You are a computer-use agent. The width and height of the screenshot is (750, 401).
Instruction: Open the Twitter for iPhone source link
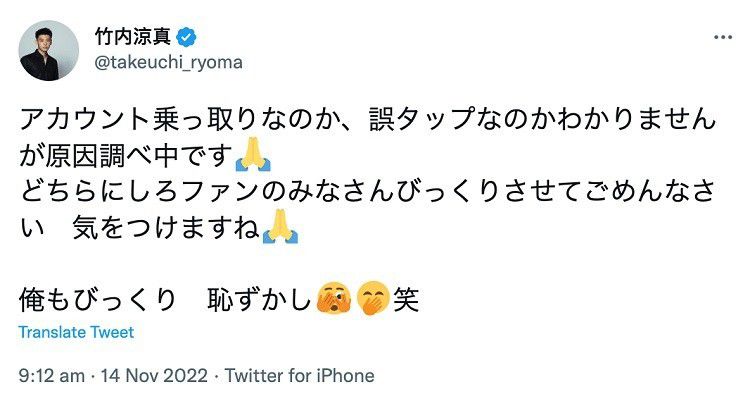tap(300, 376)
